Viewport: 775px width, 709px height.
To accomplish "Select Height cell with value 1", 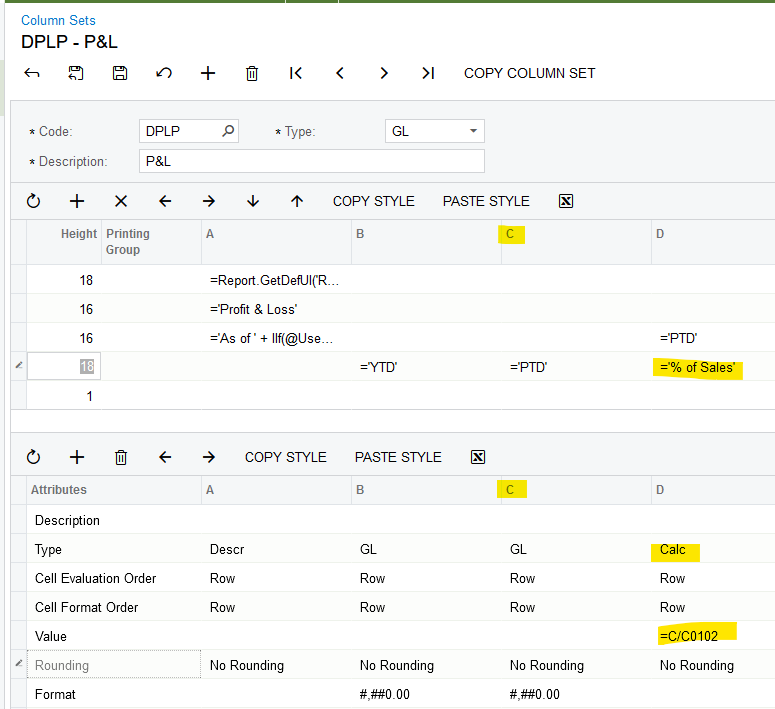I will pyautogui.click(x=64, y=396).
